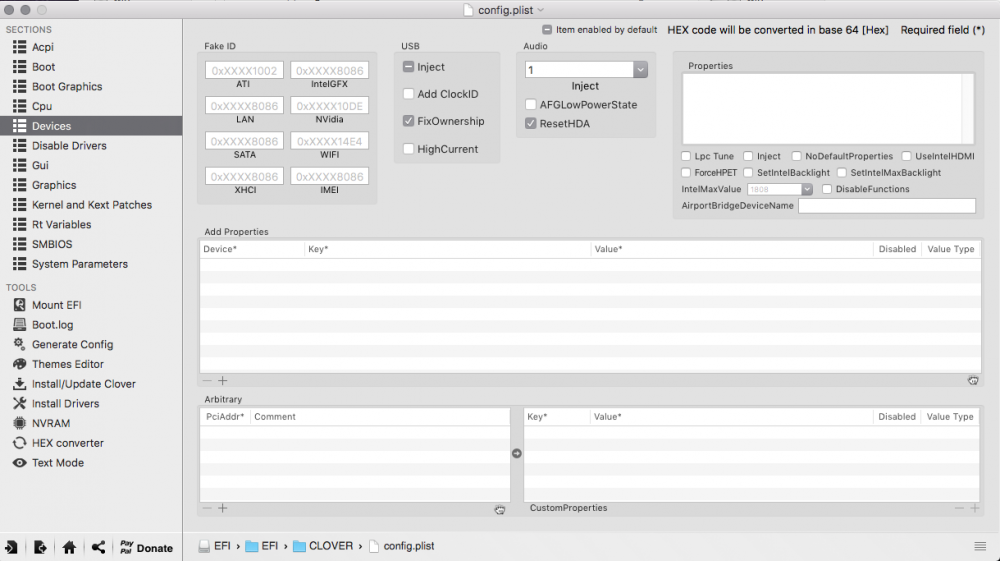The width and height of the screenshot is (1000, 561).
Task: Open config.plist title dropdown chevron
Action: pos(541,10)
